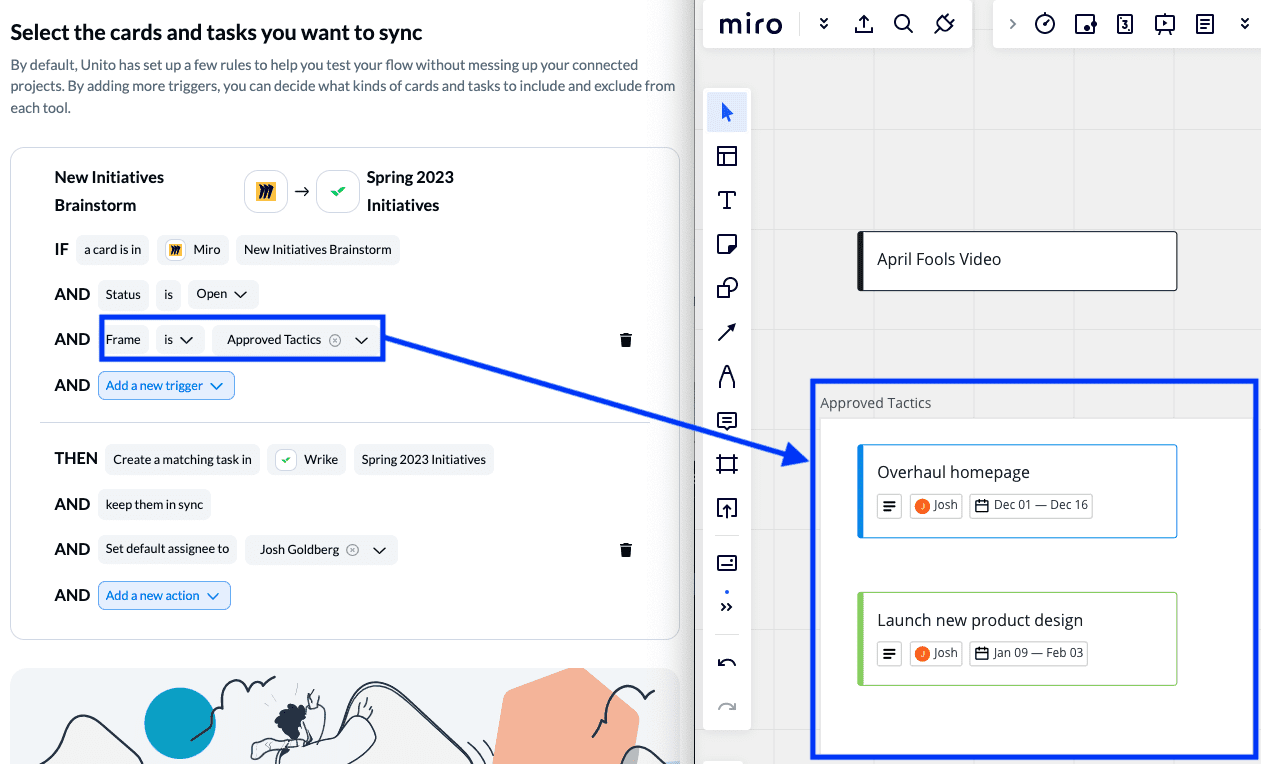Click the 'Frame' field chip

[123, 340]
